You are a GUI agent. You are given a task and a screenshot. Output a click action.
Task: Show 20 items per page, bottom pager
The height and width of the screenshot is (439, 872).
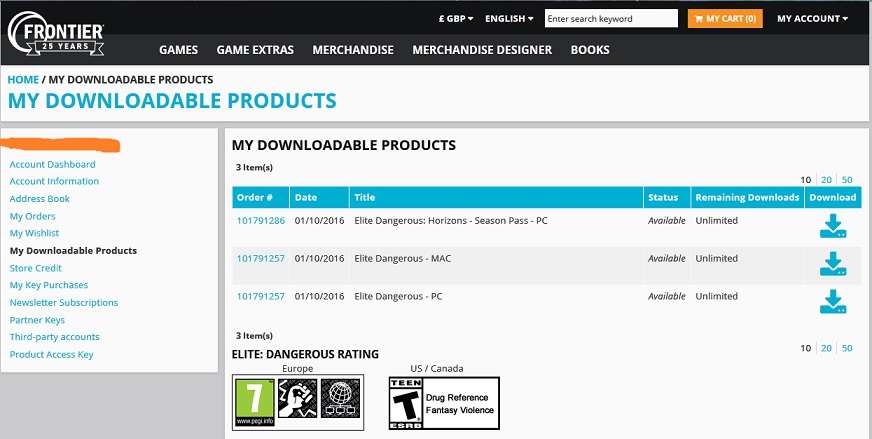[826, 348]
